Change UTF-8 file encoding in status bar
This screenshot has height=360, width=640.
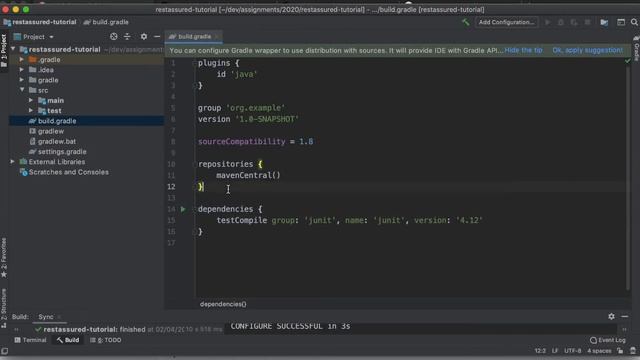(x=572, y=351)
